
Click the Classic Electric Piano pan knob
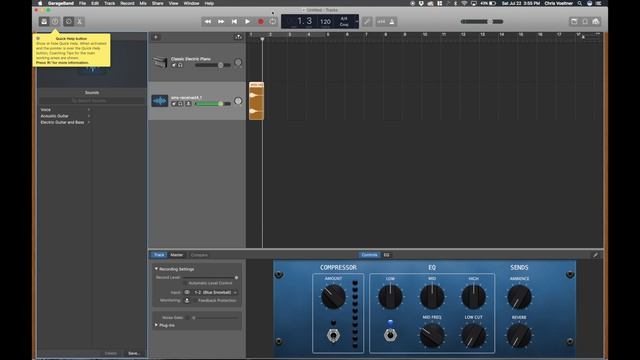point(238,62)
